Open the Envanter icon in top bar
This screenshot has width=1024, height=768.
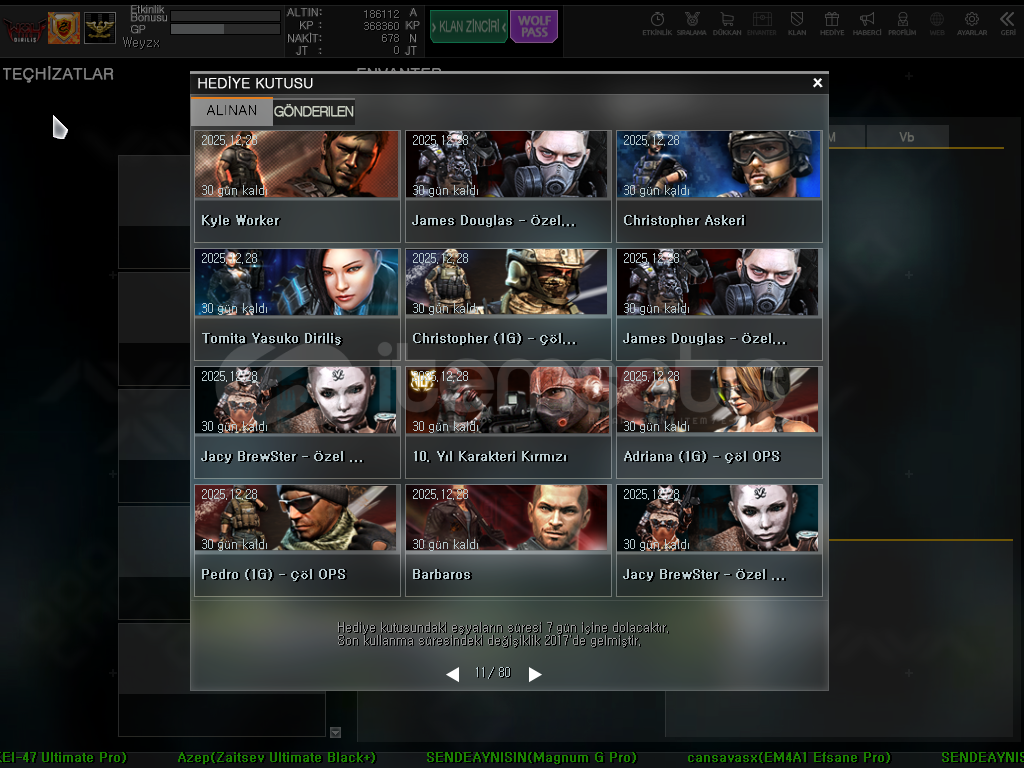pos(761,24)
